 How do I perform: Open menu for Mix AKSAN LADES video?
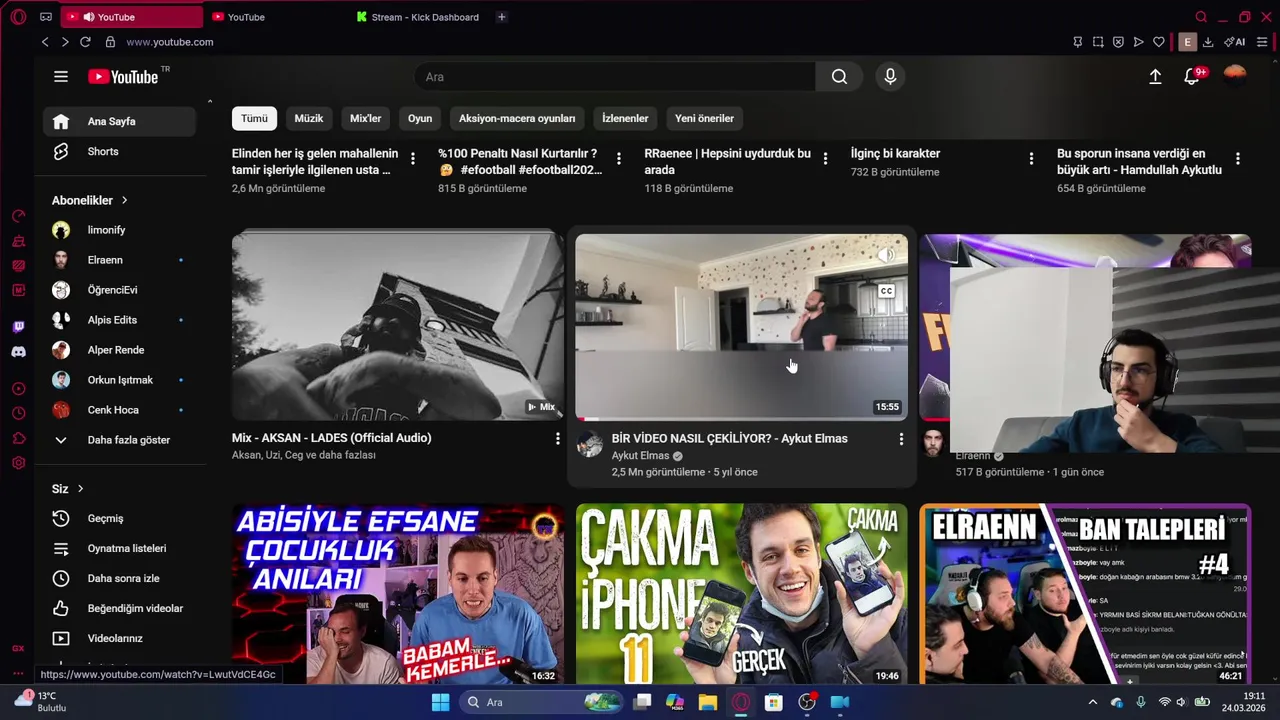coord(558,439)
